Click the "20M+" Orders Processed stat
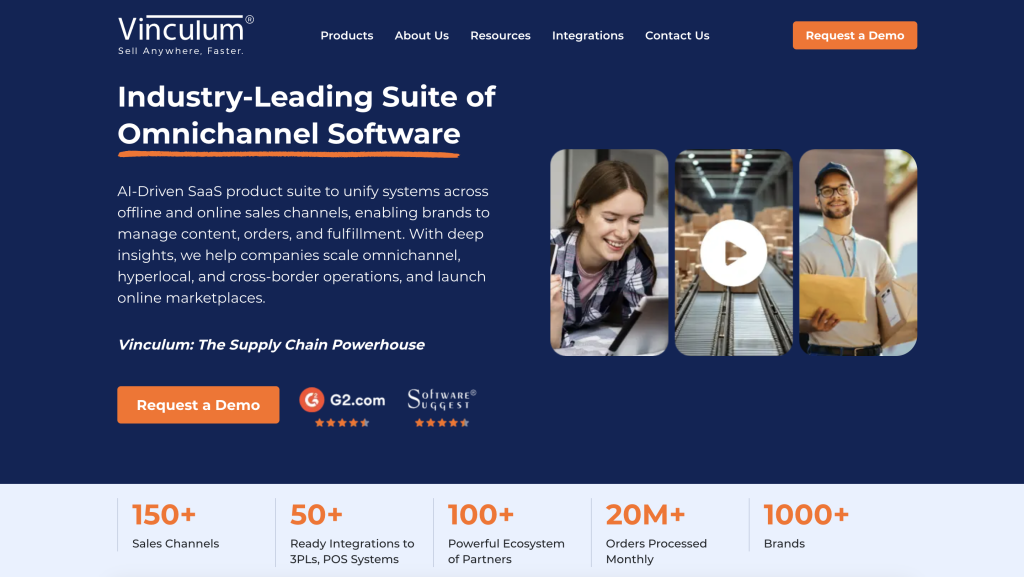 coord(645,514)
